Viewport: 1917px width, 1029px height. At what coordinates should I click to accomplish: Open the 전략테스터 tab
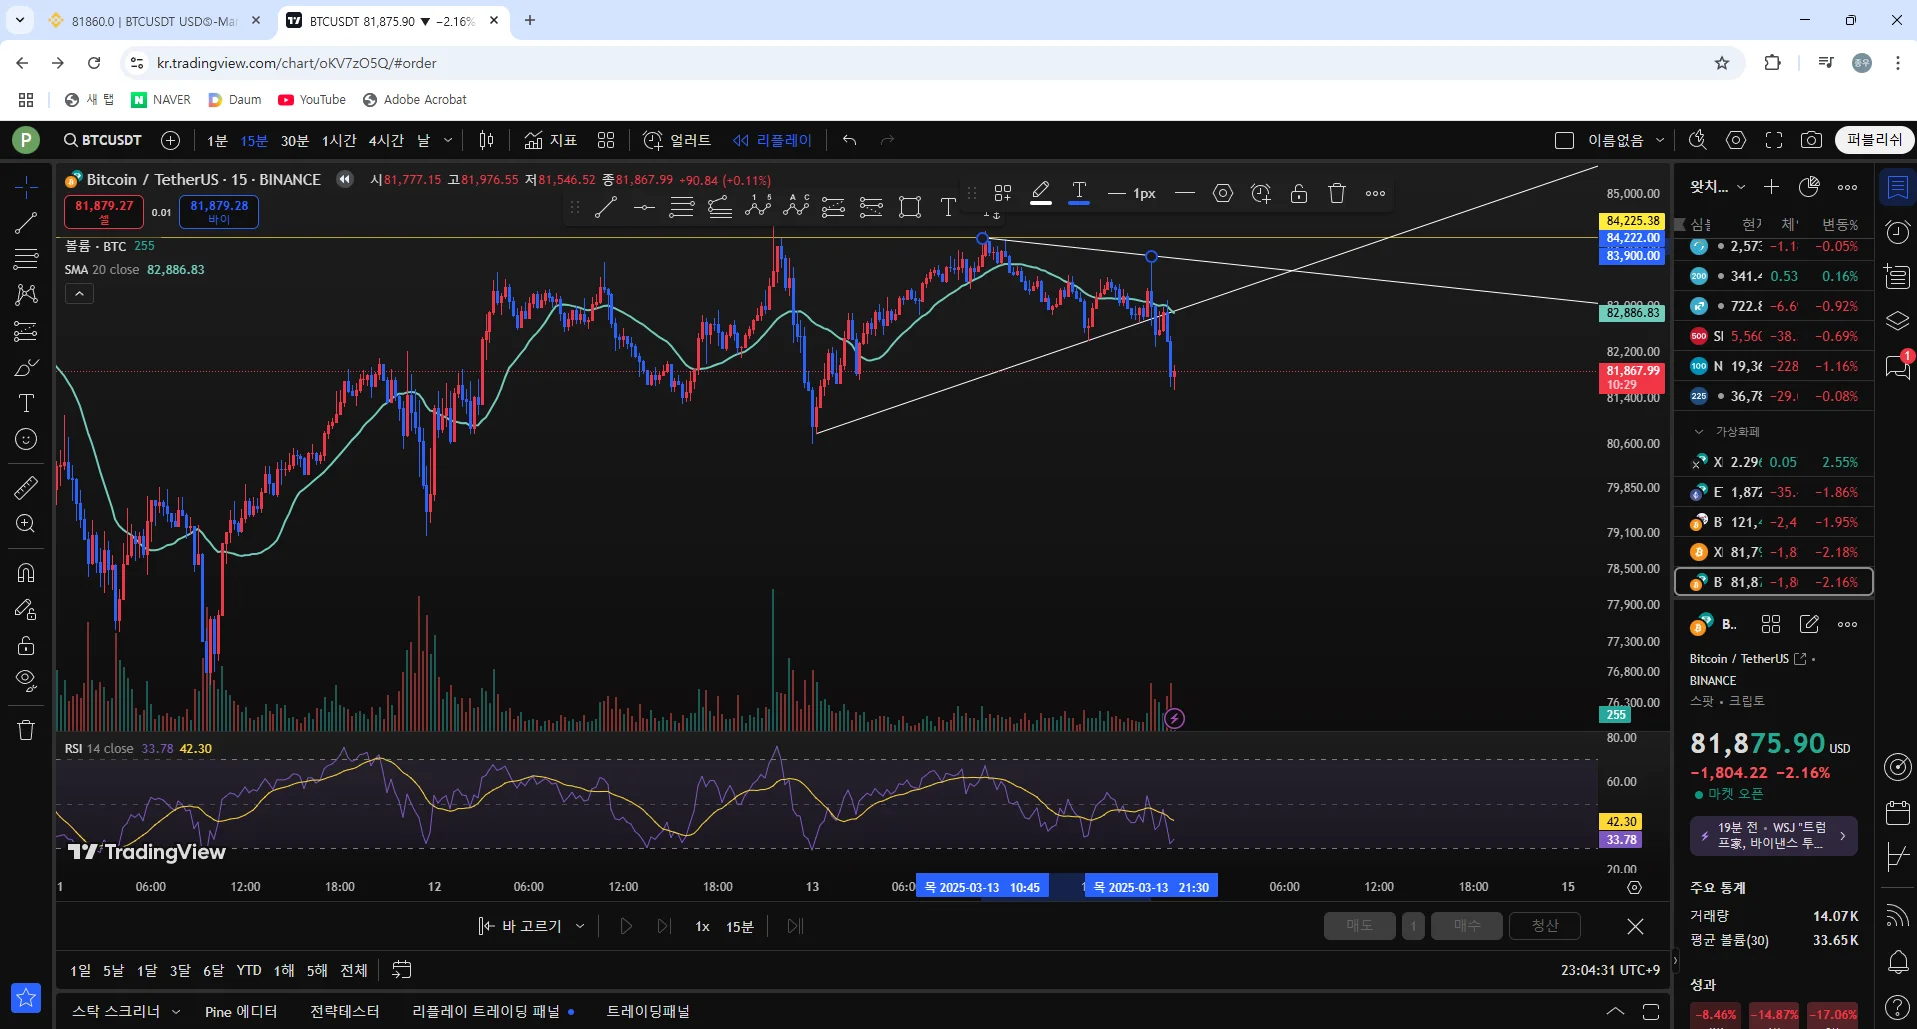345,1012
